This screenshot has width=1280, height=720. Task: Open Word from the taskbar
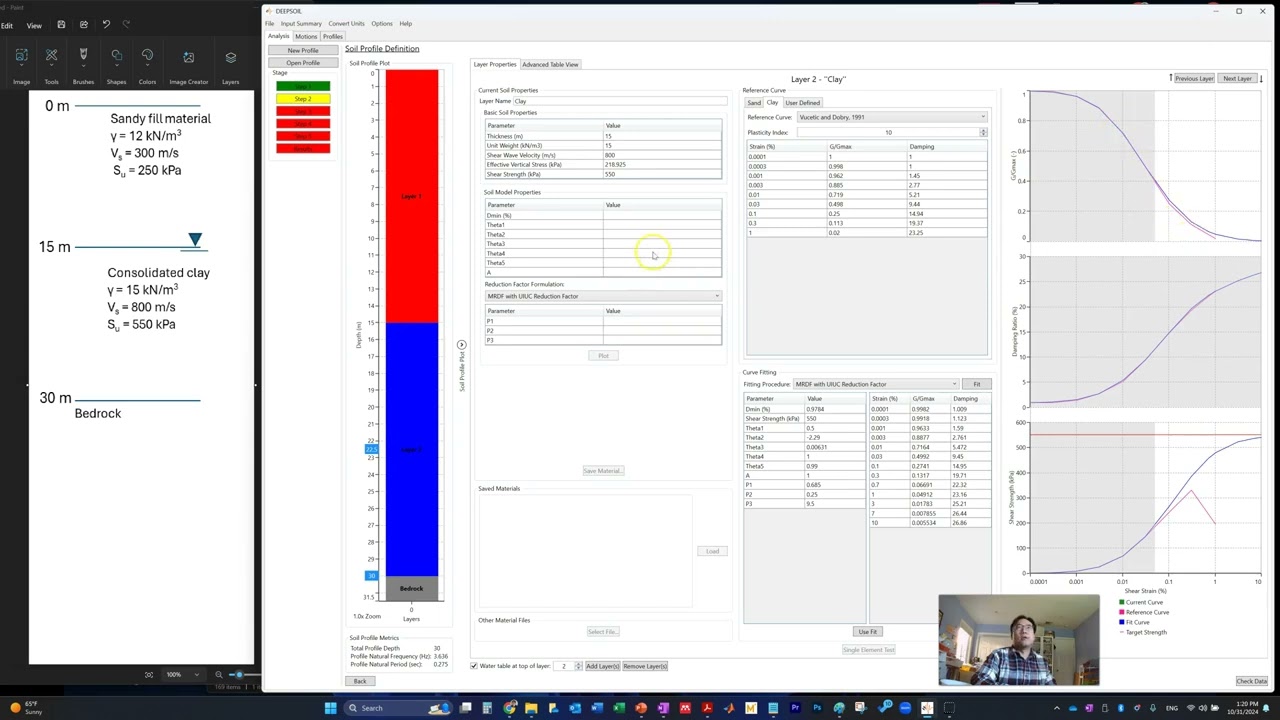tap(597, 708)
